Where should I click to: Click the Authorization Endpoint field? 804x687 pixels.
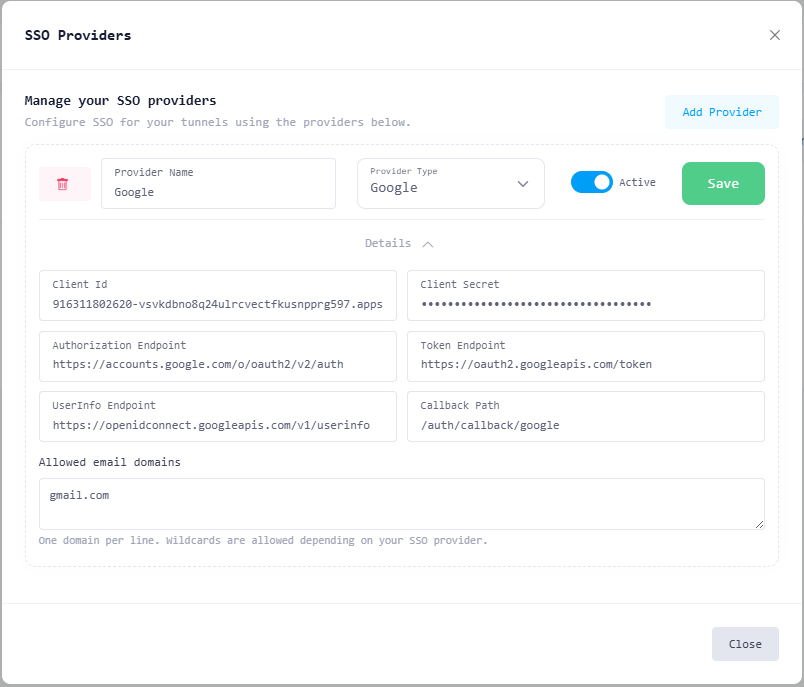pyautogui.click(x=218, y=364)
